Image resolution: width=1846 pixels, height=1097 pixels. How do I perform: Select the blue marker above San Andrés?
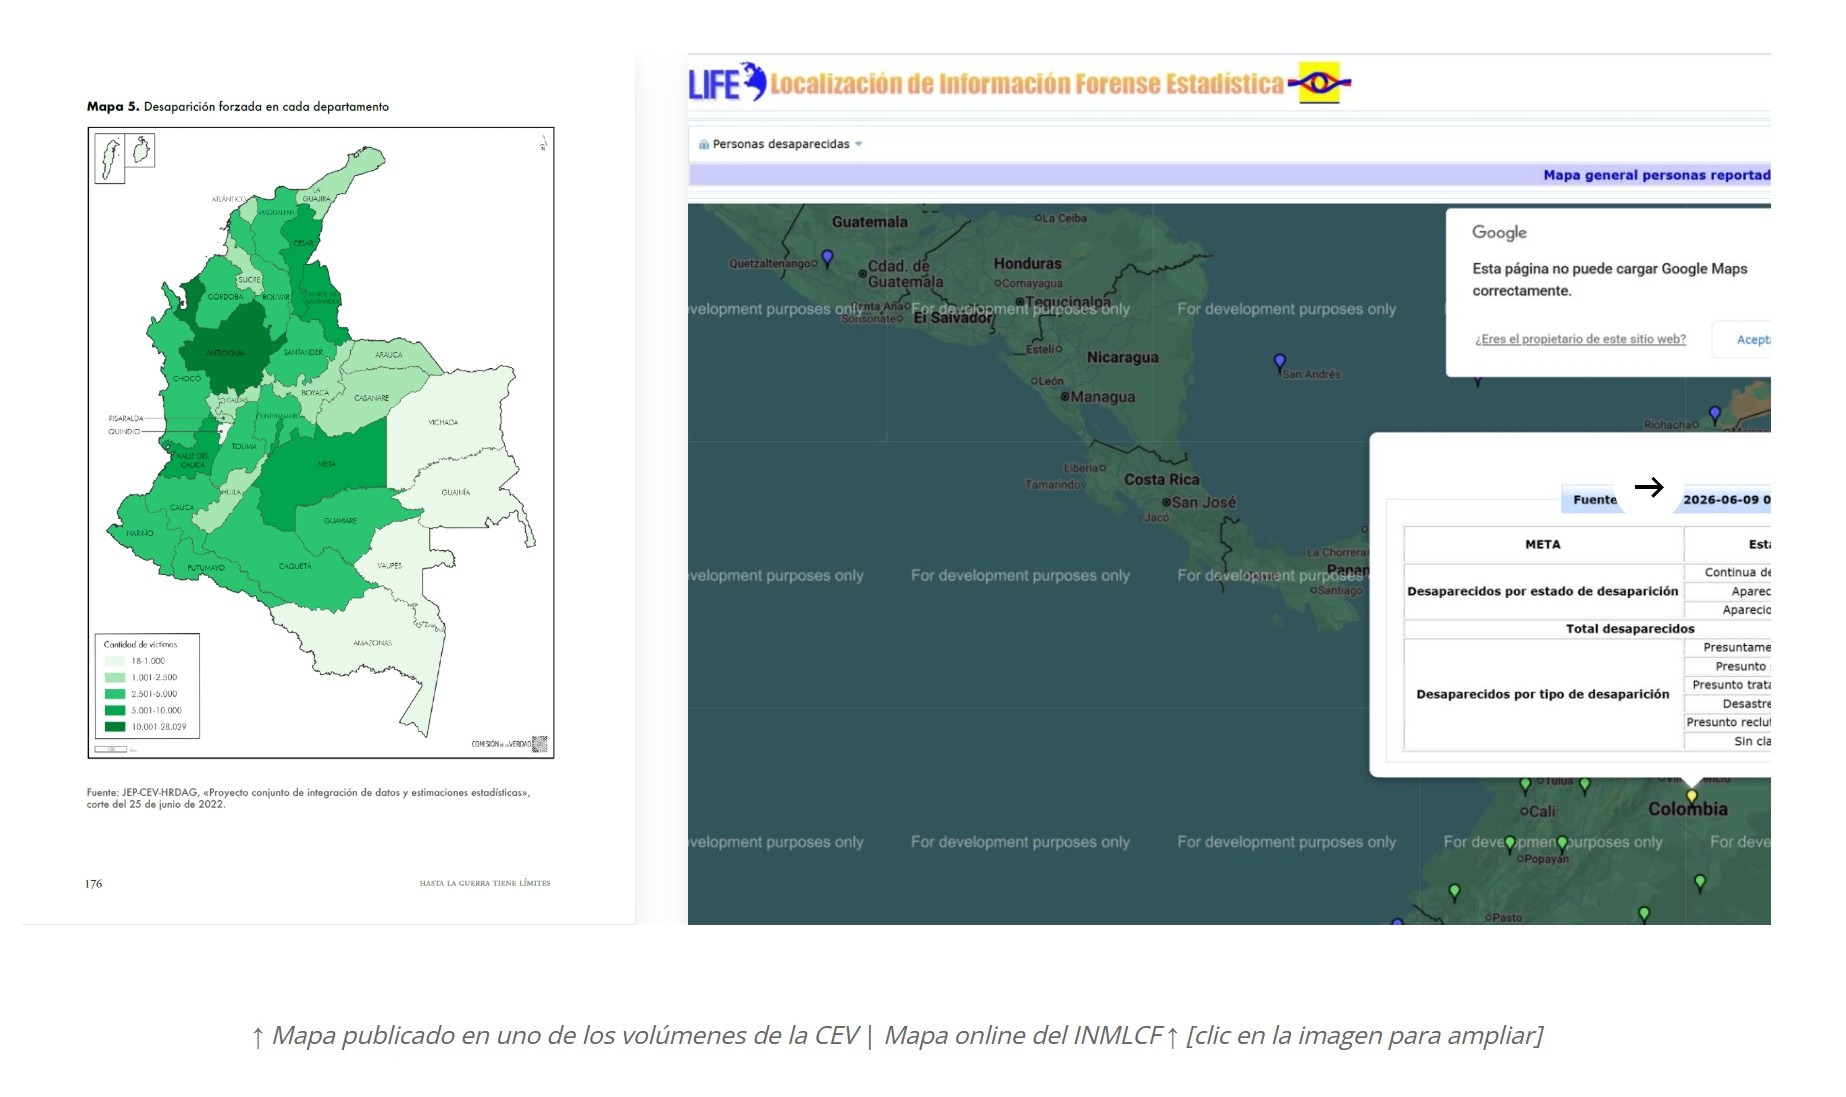pyautogui.click(x=1279, y=362)
